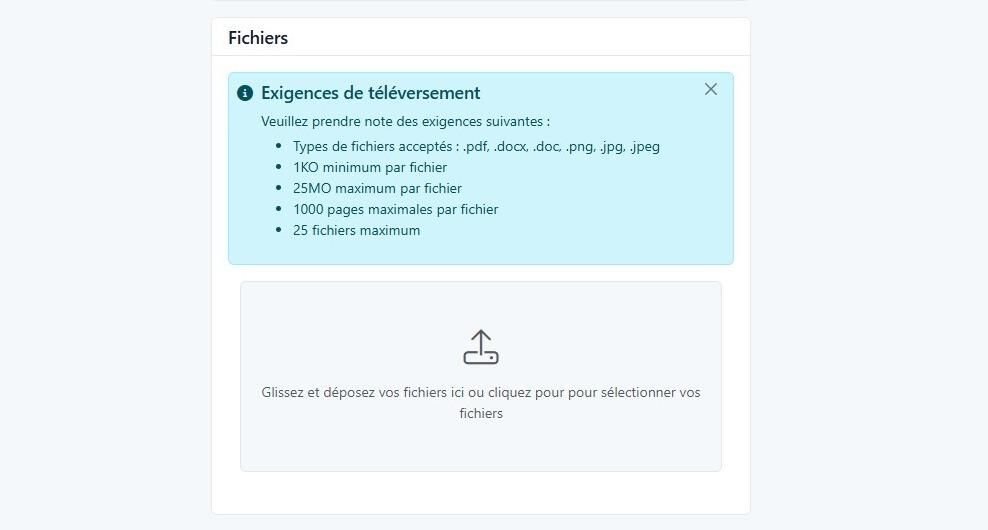The height and width of the screenshot is (530, 988).
Task: Click the Types de fichiers acceptés line
Action: point(476,147)
